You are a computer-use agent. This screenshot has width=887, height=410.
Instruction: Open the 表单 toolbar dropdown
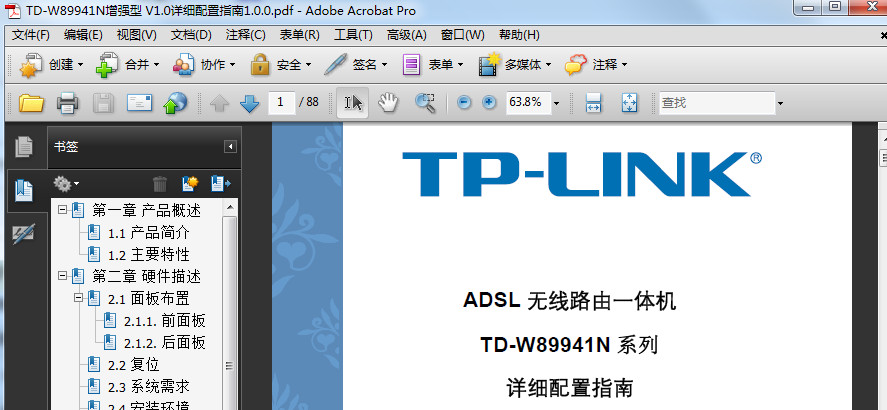pos(433,65)
